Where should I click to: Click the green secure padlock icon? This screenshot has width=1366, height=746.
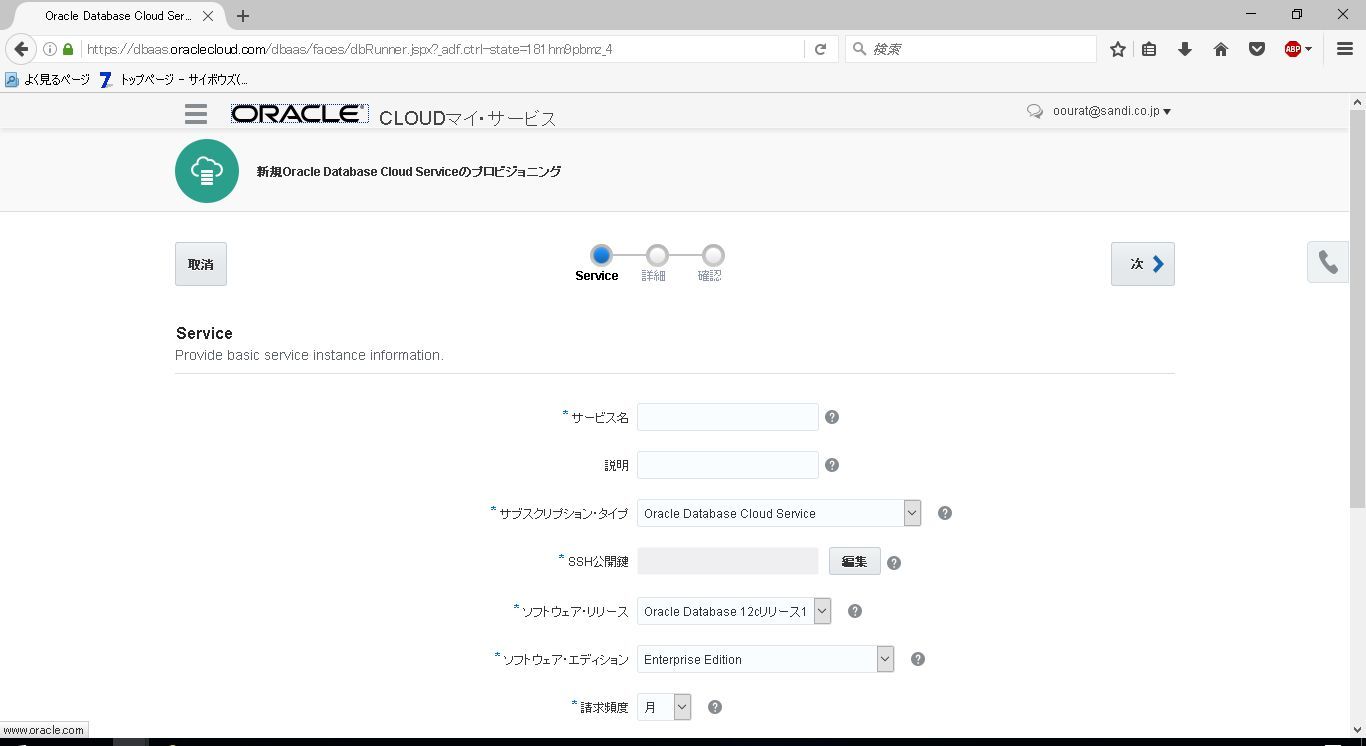[68, 49]
